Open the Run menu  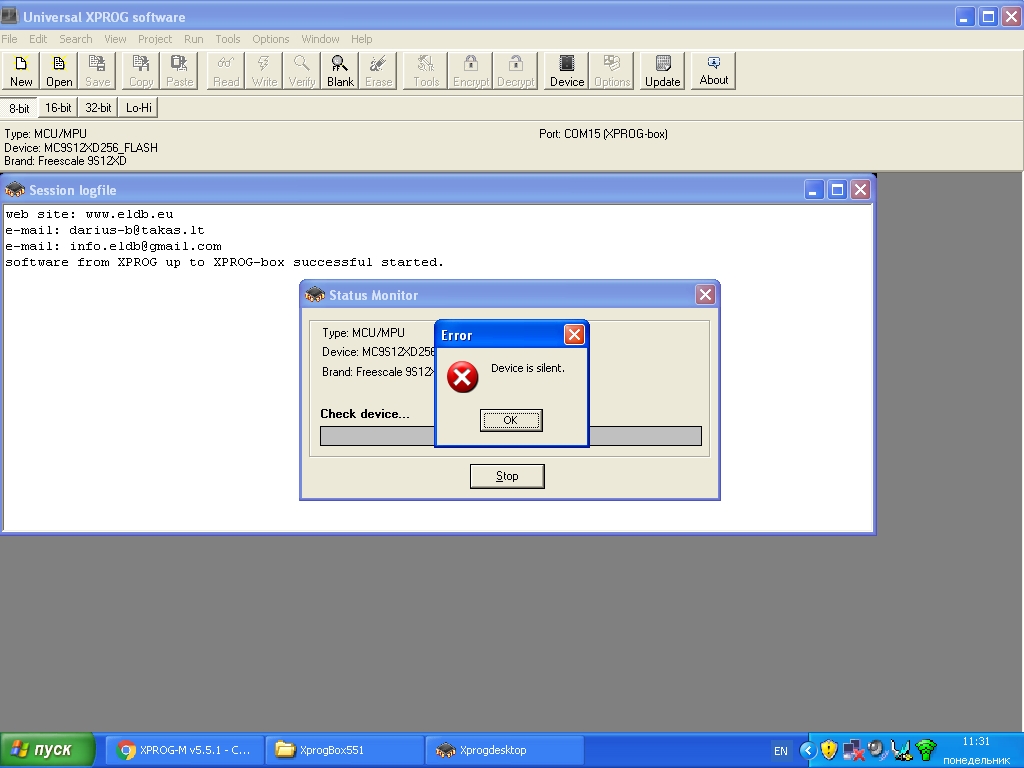[193, 39]
